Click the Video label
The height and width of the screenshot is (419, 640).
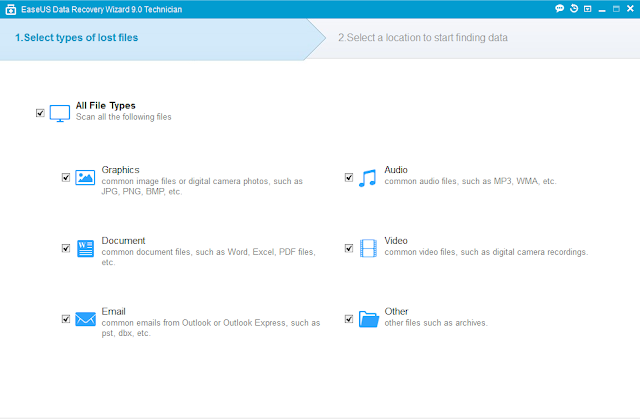click(396, 241)
